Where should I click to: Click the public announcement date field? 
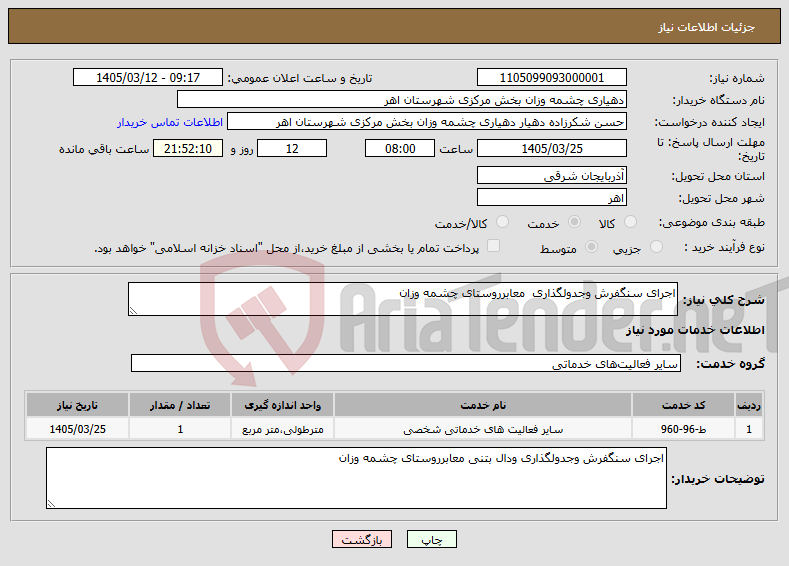click(x=148, y=77)
